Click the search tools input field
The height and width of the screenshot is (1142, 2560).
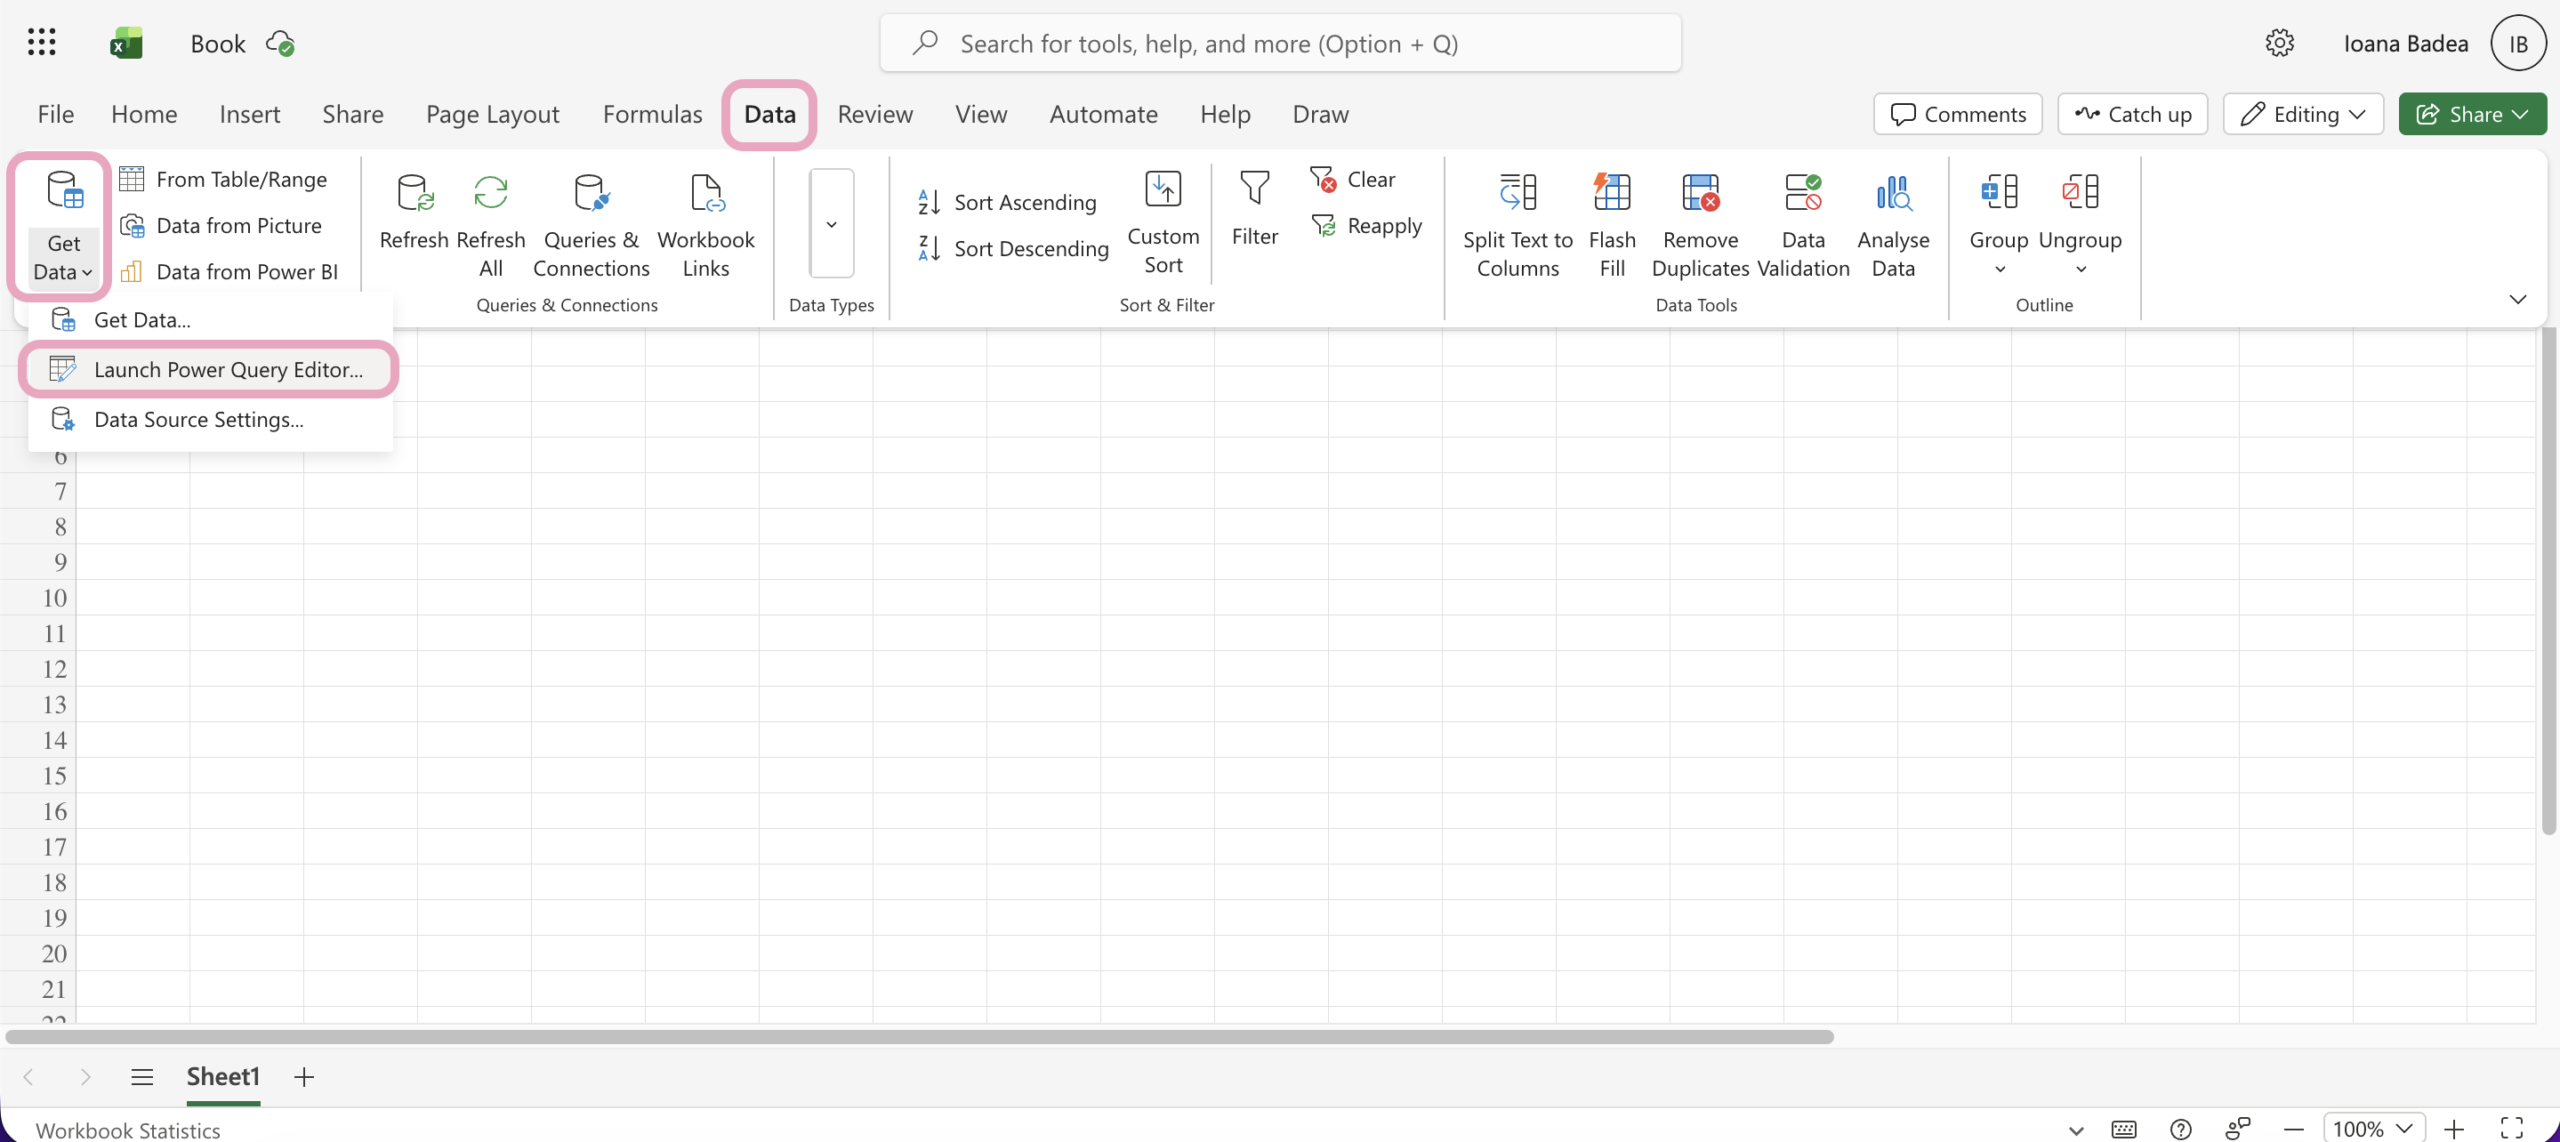click(x=1280, y=43)
